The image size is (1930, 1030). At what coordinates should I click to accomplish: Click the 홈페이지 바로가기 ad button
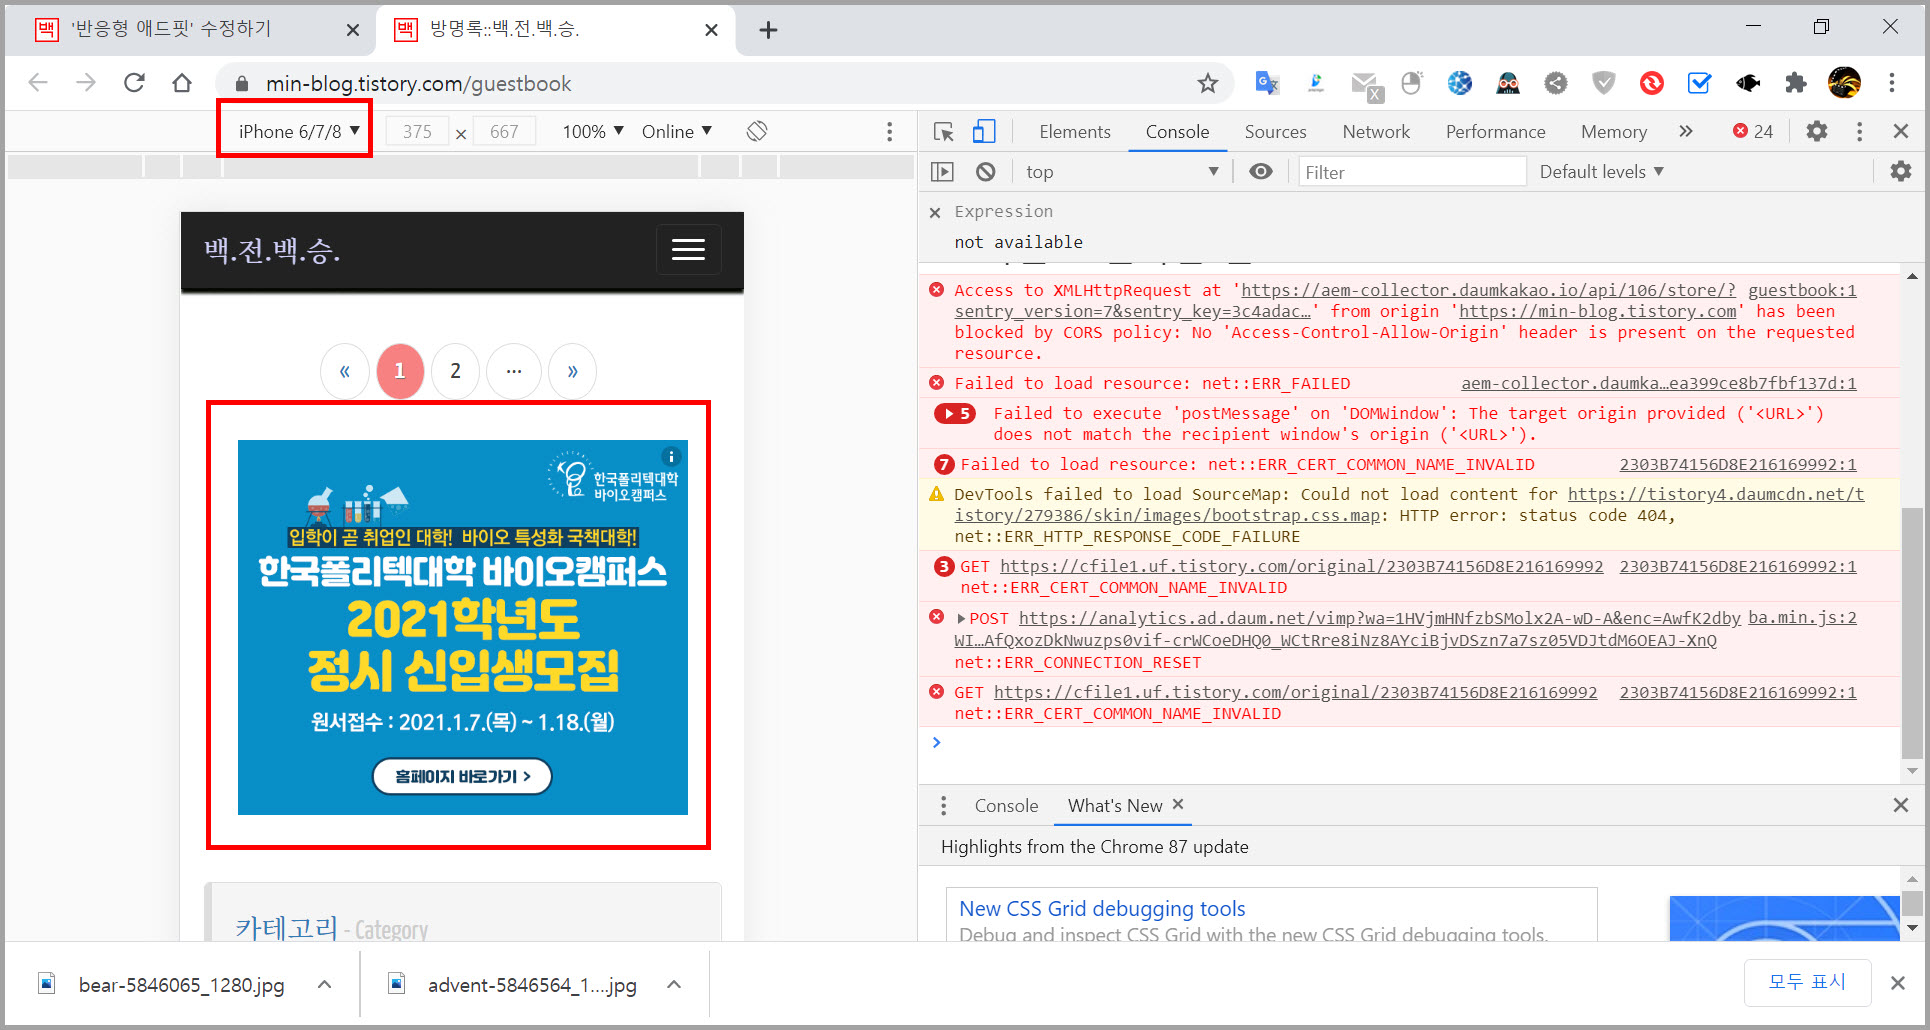coord(462,776)
